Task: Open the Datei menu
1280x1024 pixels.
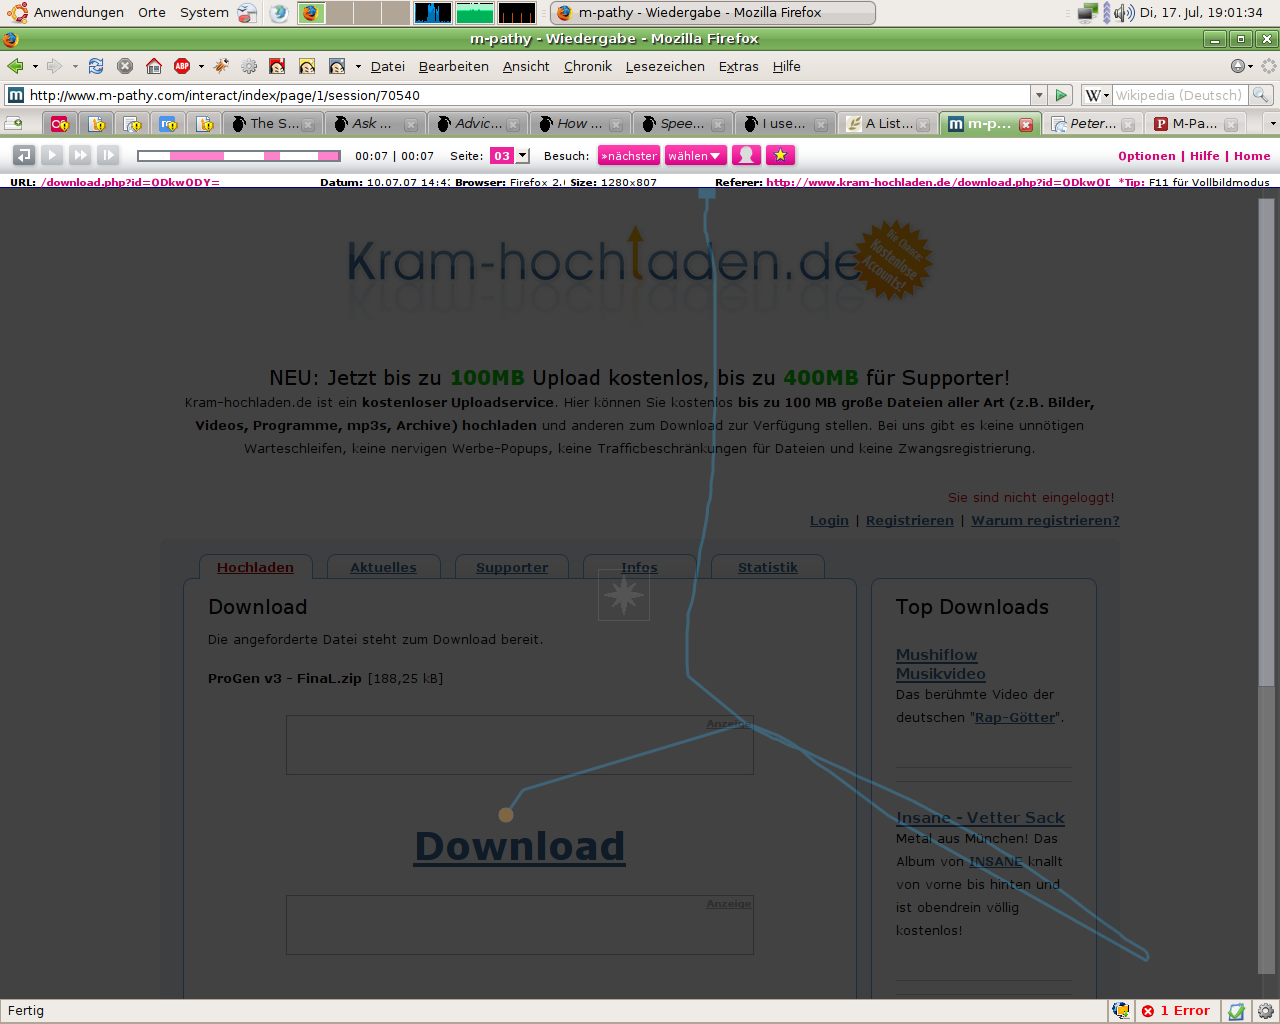Action: pyautogui.click(x=388, y=66)
